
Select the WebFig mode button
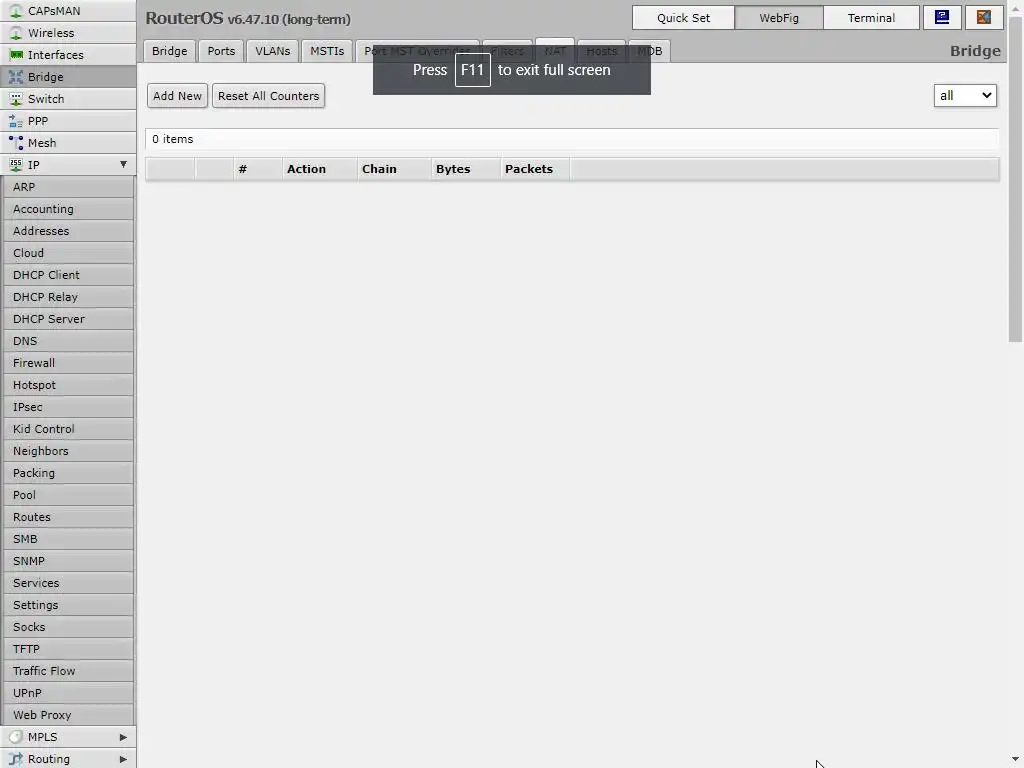pos(778,18)
